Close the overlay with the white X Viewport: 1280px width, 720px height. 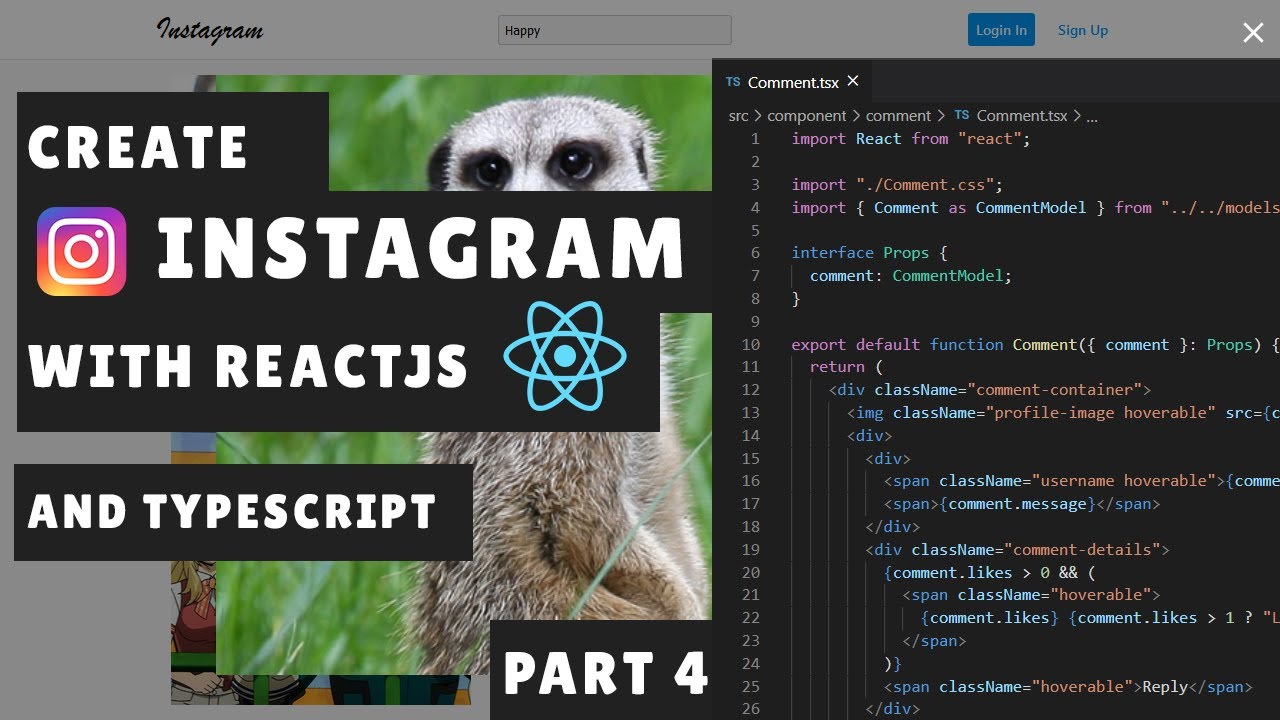[x=1253, y=33]
